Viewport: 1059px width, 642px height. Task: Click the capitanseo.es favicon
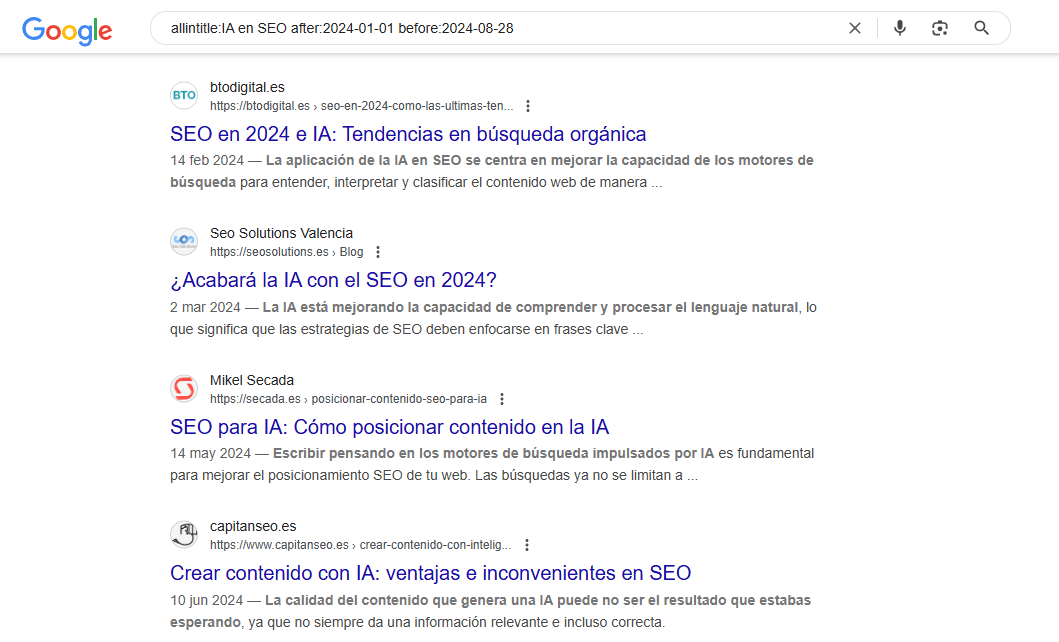coord(184,535)
